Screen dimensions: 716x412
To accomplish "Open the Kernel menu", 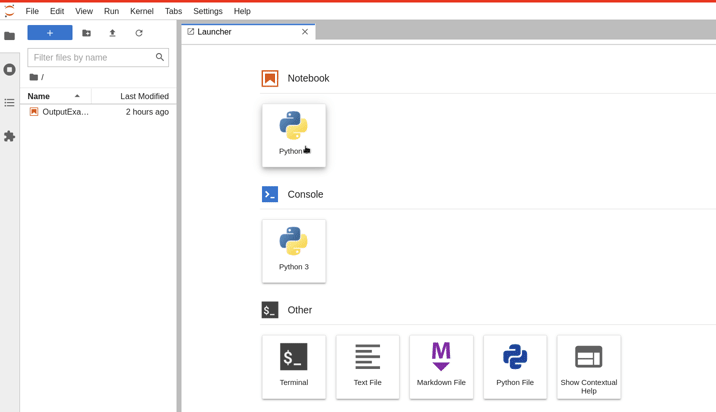I will (x=142, y=11).
